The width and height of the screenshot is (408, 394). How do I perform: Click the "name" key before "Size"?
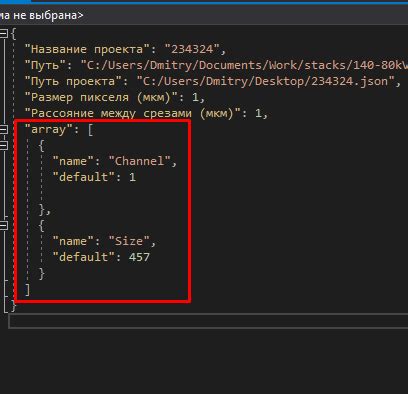click(73, 241)
